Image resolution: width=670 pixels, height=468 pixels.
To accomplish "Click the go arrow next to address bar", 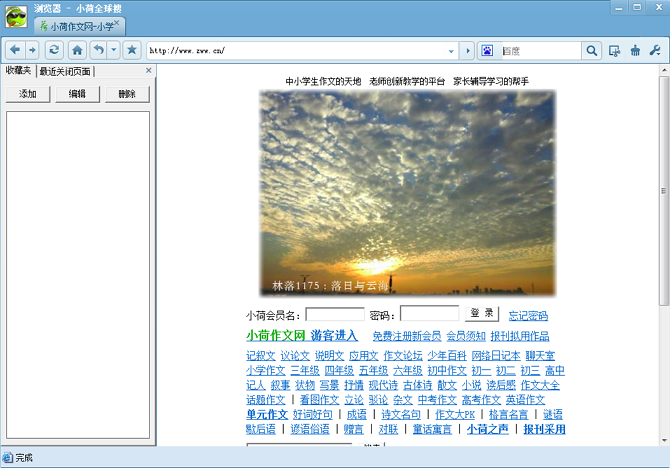I will coord(468,51).
